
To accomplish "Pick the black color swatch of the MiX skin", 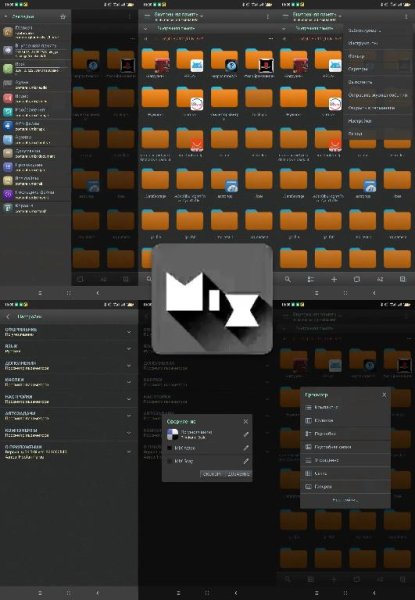I will pyautogui.click(x=169, y=448).
